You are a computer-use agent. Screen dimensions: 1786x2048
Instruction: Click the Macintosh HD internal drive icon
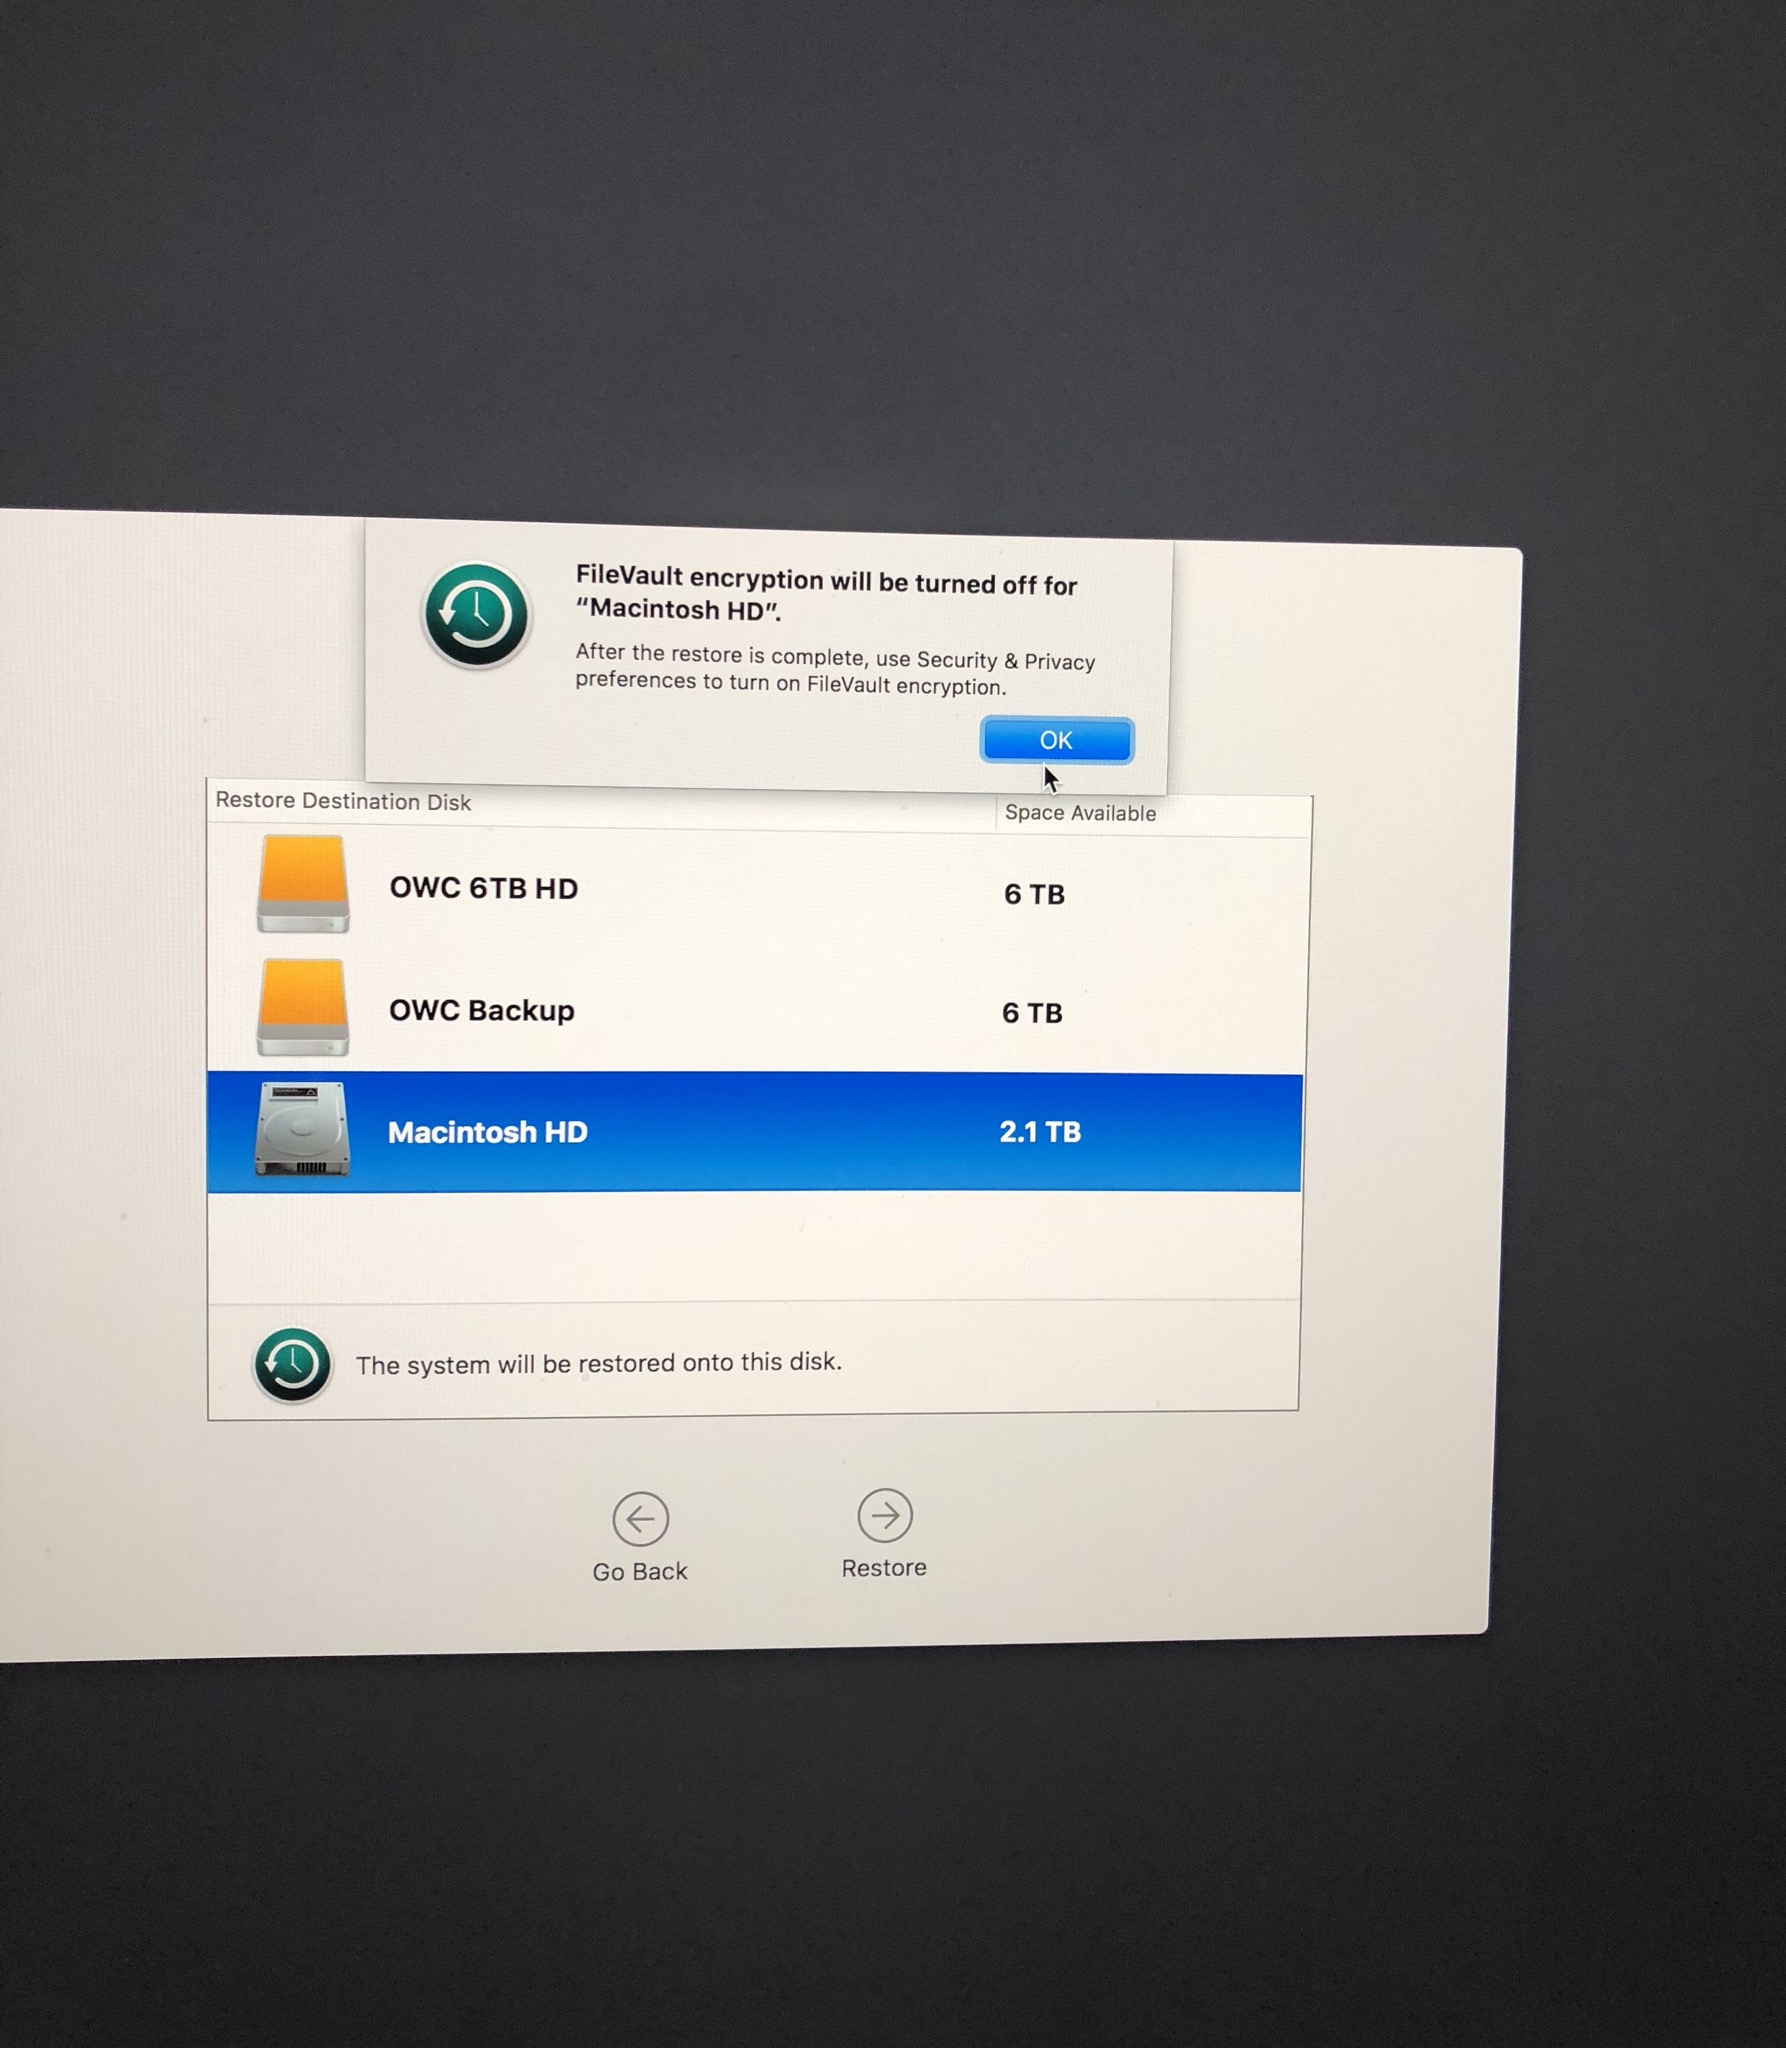(x=302, y=1130)
